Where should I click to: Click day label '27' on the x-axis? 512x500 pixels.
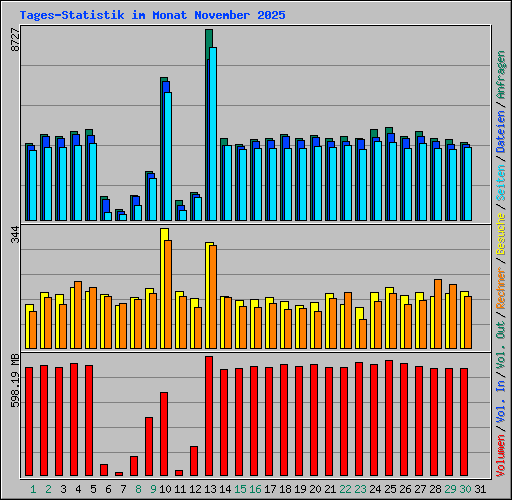tap(420, 489)
